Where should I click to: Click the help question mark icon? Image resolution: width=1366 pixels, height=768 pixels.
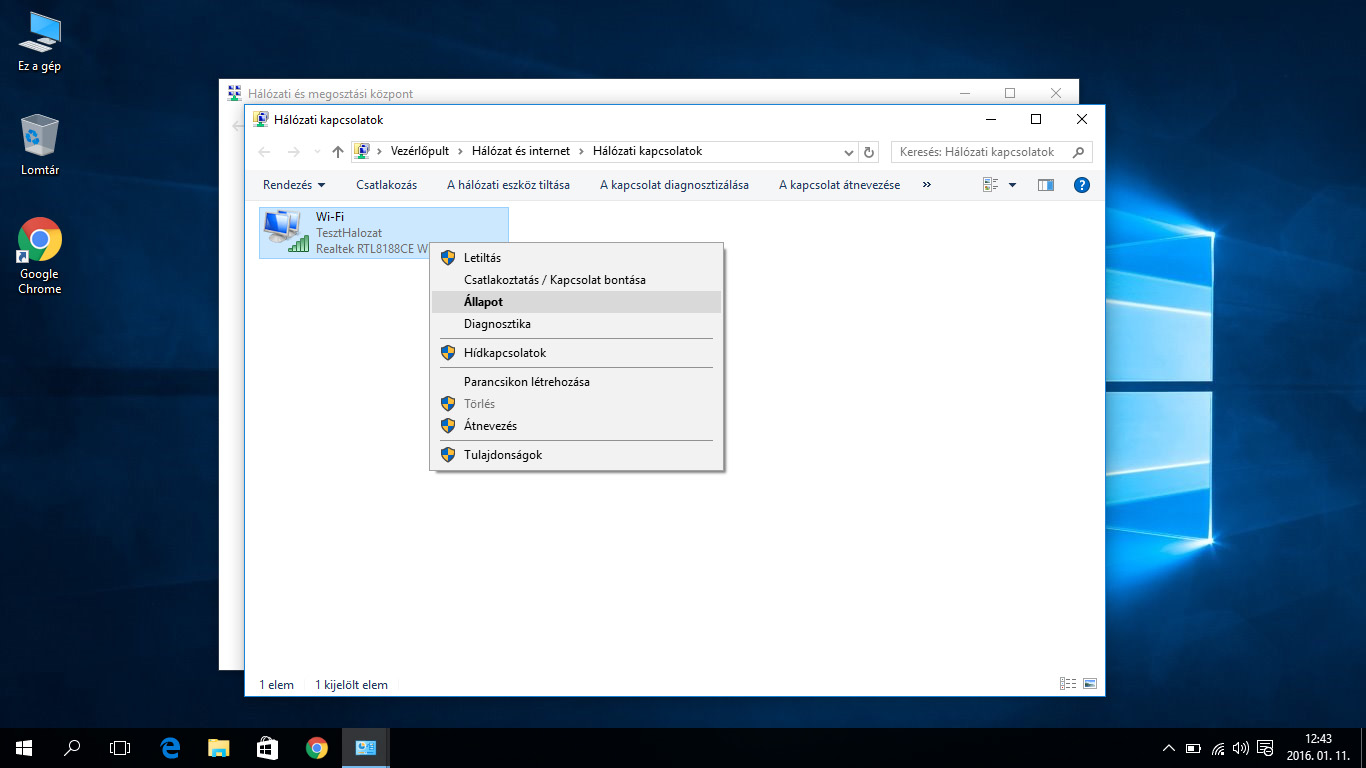(x=1081, y=185)
